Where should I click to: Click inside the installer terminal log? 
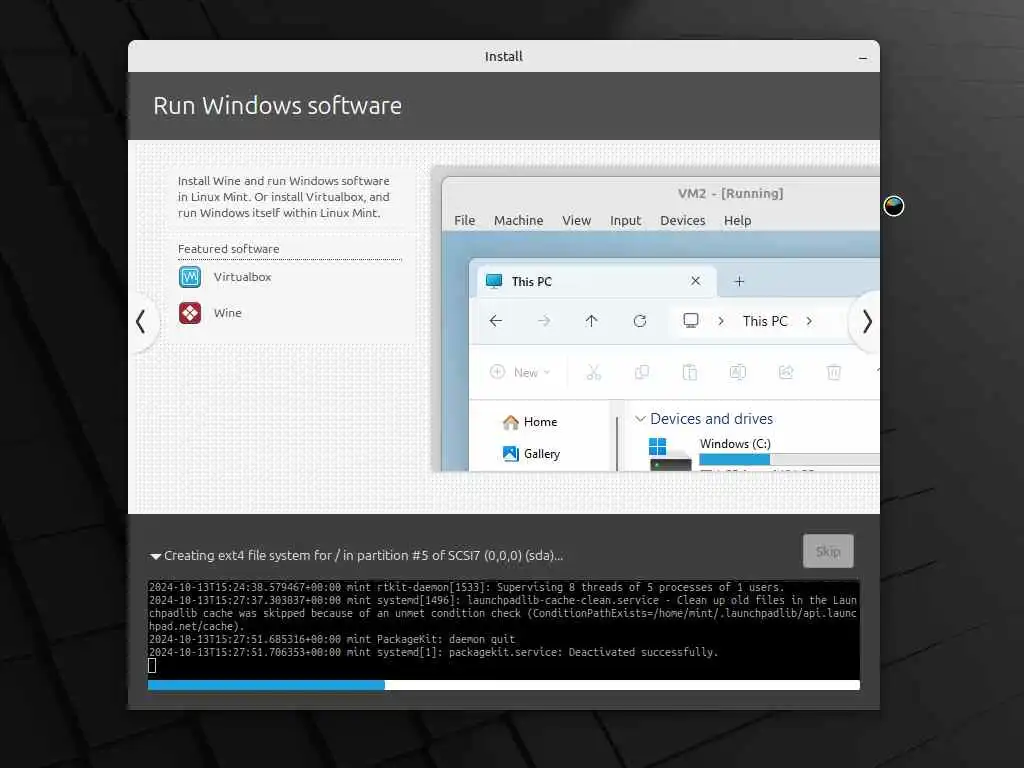point(504,630)
